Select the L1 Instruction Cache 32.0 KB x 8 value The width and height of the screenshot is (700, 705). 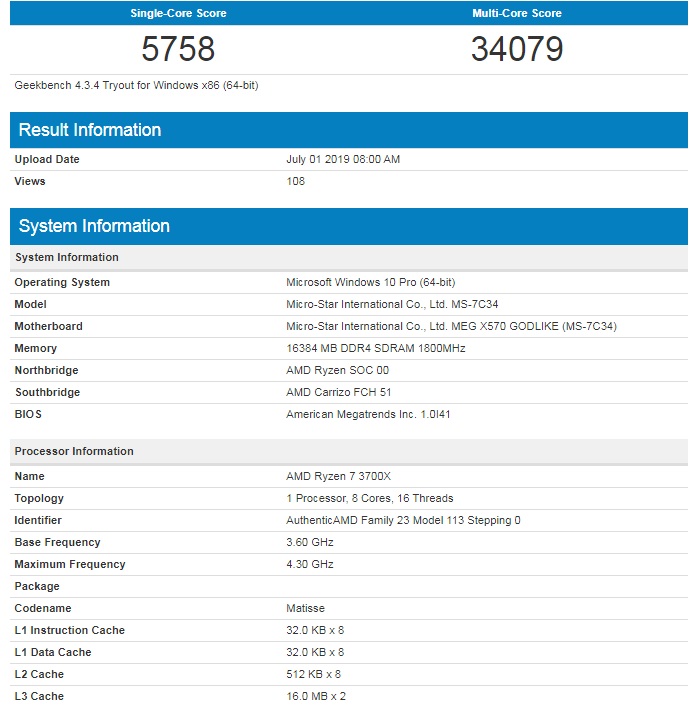click(315, 630)
